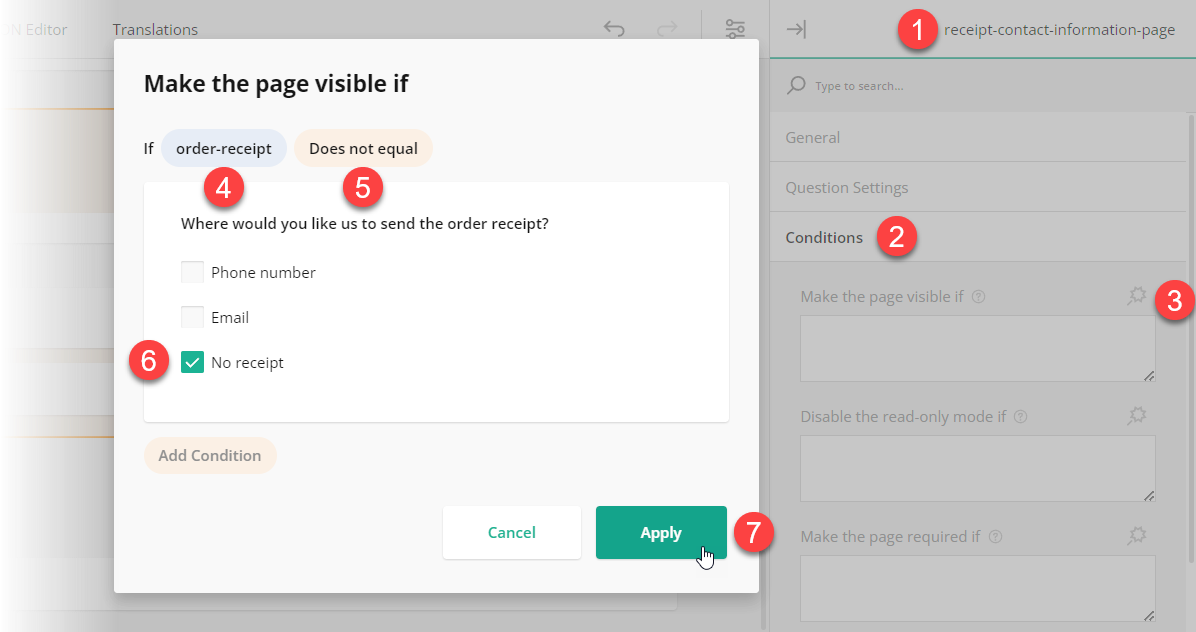Open the 'order-receipt' question selector

pos(224,147)
